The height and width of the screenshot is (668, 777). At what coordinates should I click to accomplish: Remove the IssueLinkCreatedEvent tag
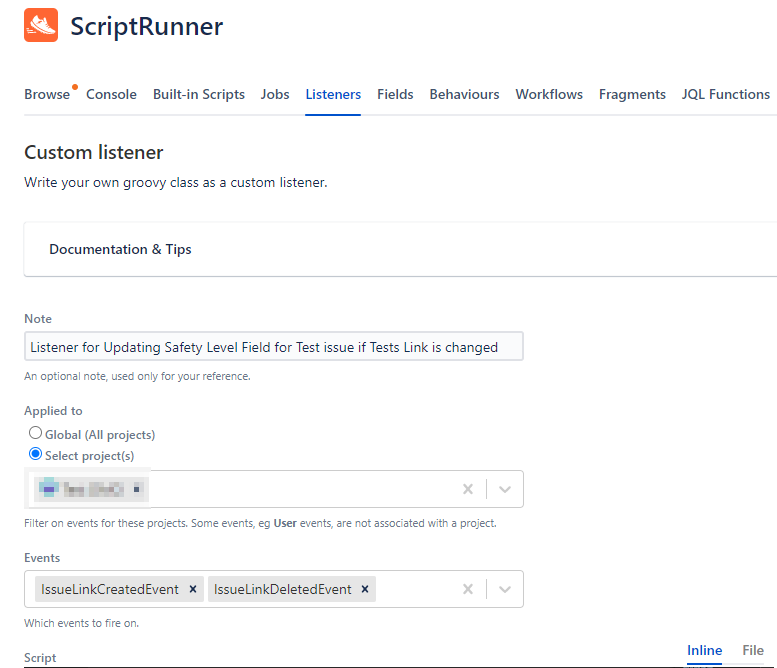coord(193,589)
